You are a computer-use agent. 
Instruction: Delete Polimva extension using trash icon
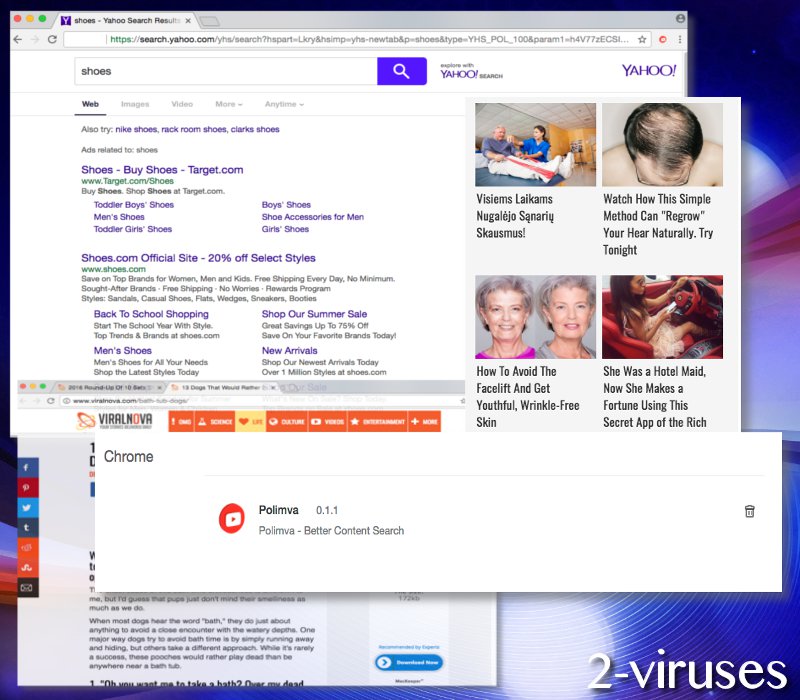(750, 511)
